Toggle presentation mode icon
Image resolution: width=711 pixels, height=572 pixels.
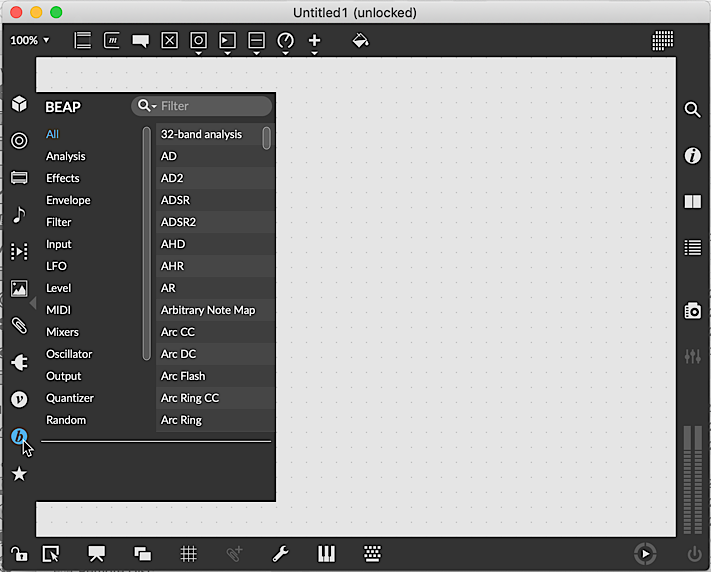[x=96, y=553]
